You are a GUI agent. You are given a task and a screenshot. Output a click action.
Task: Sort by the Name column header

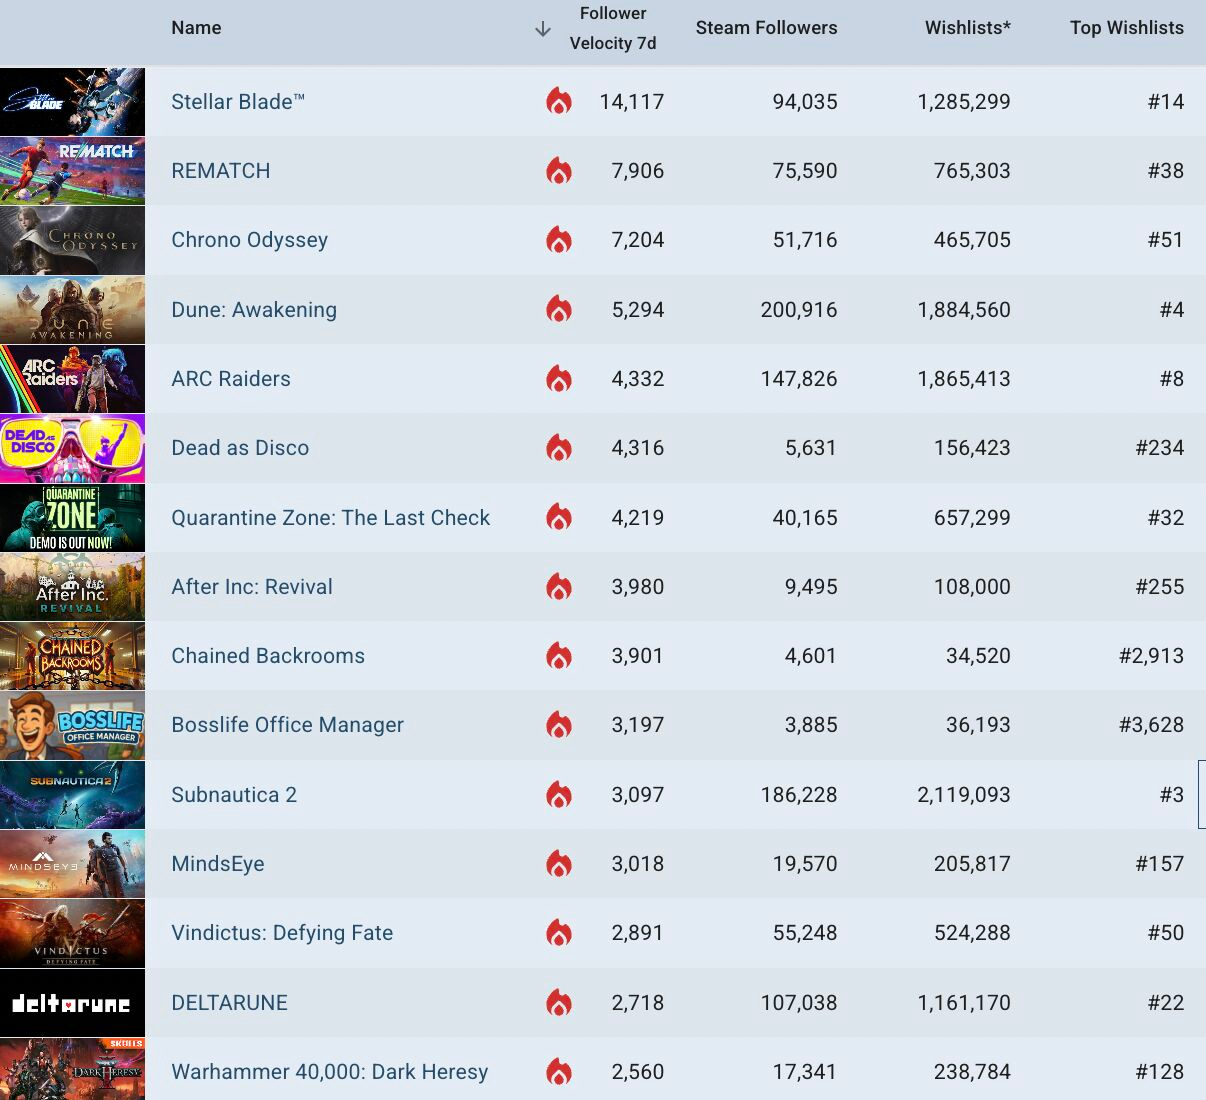196,28
